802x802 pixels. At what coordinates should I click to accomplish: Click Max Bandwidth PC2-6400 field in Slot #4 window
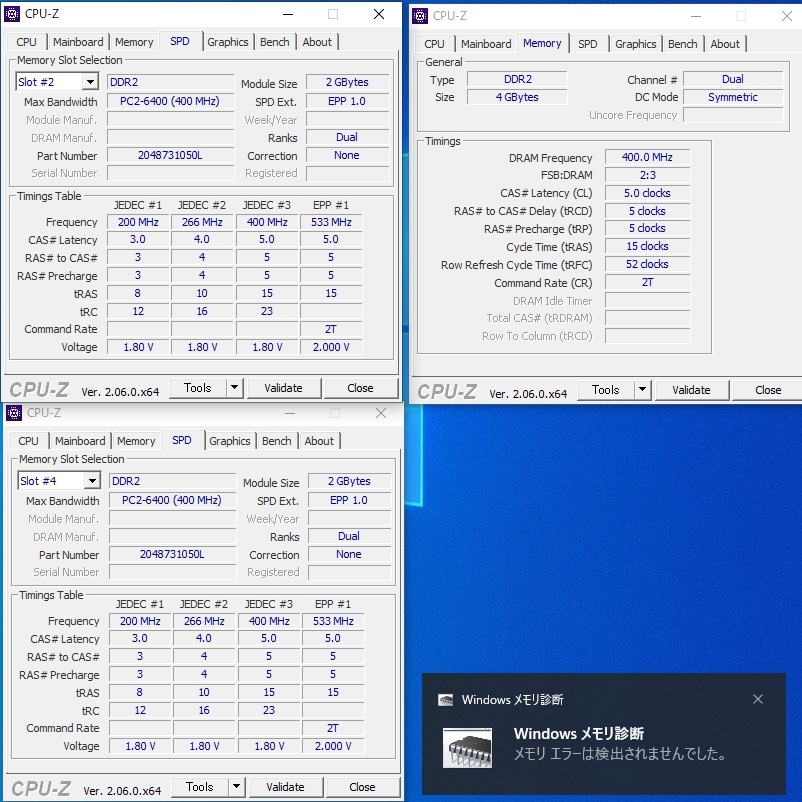(172, 500)
